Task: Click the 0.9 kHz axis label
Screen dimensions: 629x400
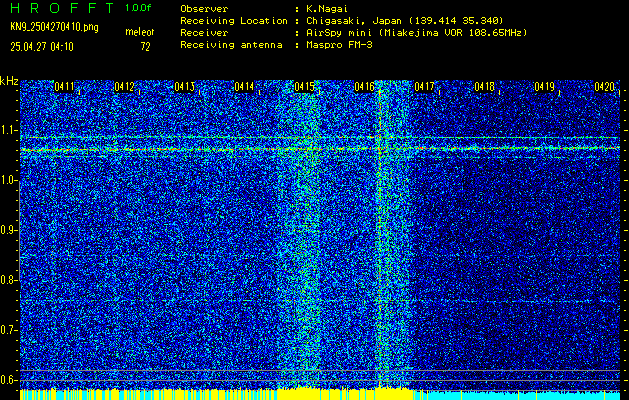Action: point(8,230)
